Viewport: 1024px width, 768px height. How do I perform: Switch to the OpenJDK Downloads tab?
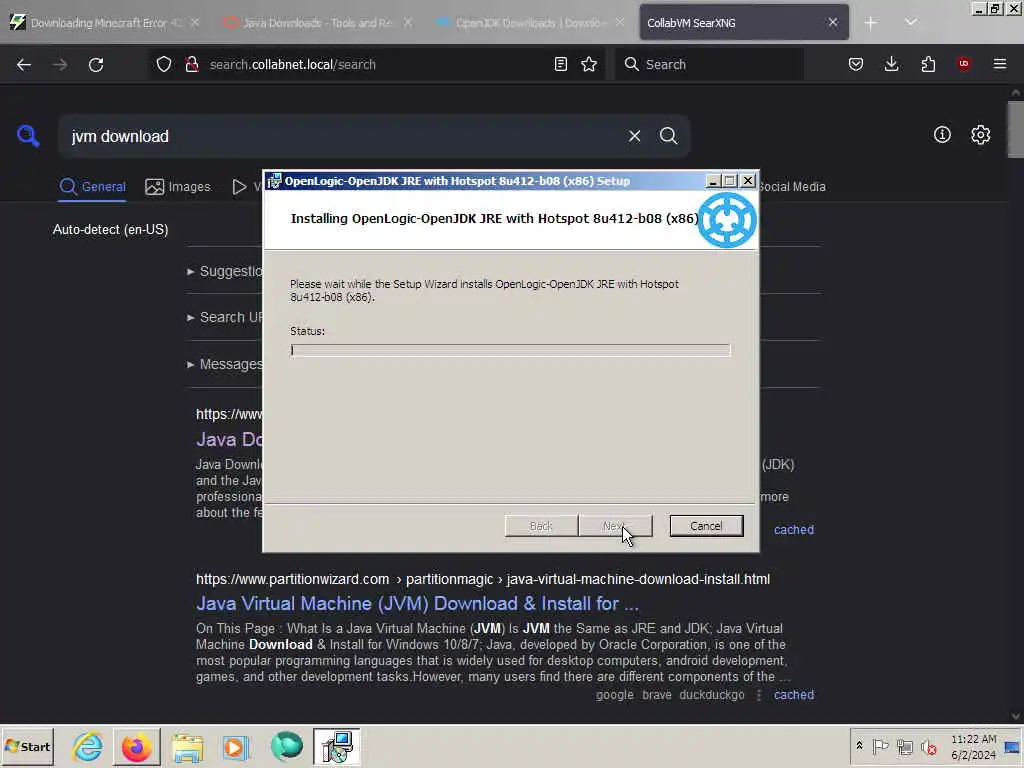pyautogui.click(x=530, y=23)
